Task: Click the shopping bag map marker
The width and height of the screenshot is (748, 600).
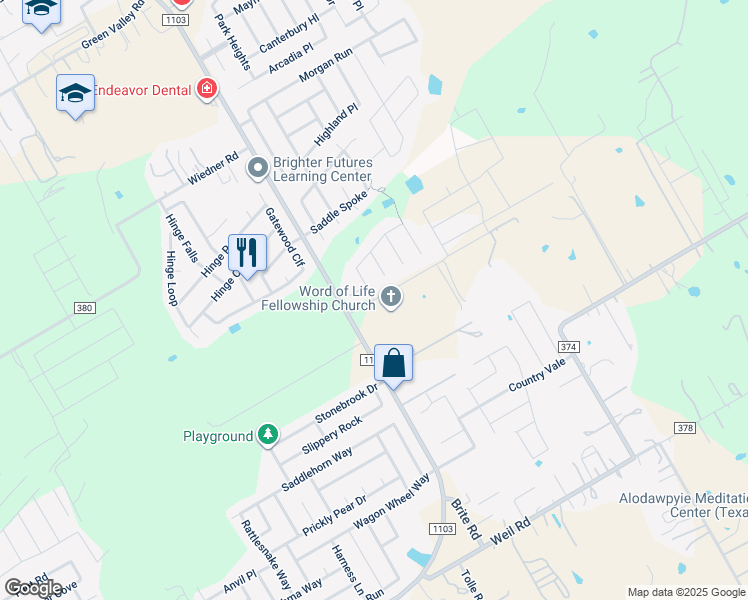Action: (x=394, y=366)
